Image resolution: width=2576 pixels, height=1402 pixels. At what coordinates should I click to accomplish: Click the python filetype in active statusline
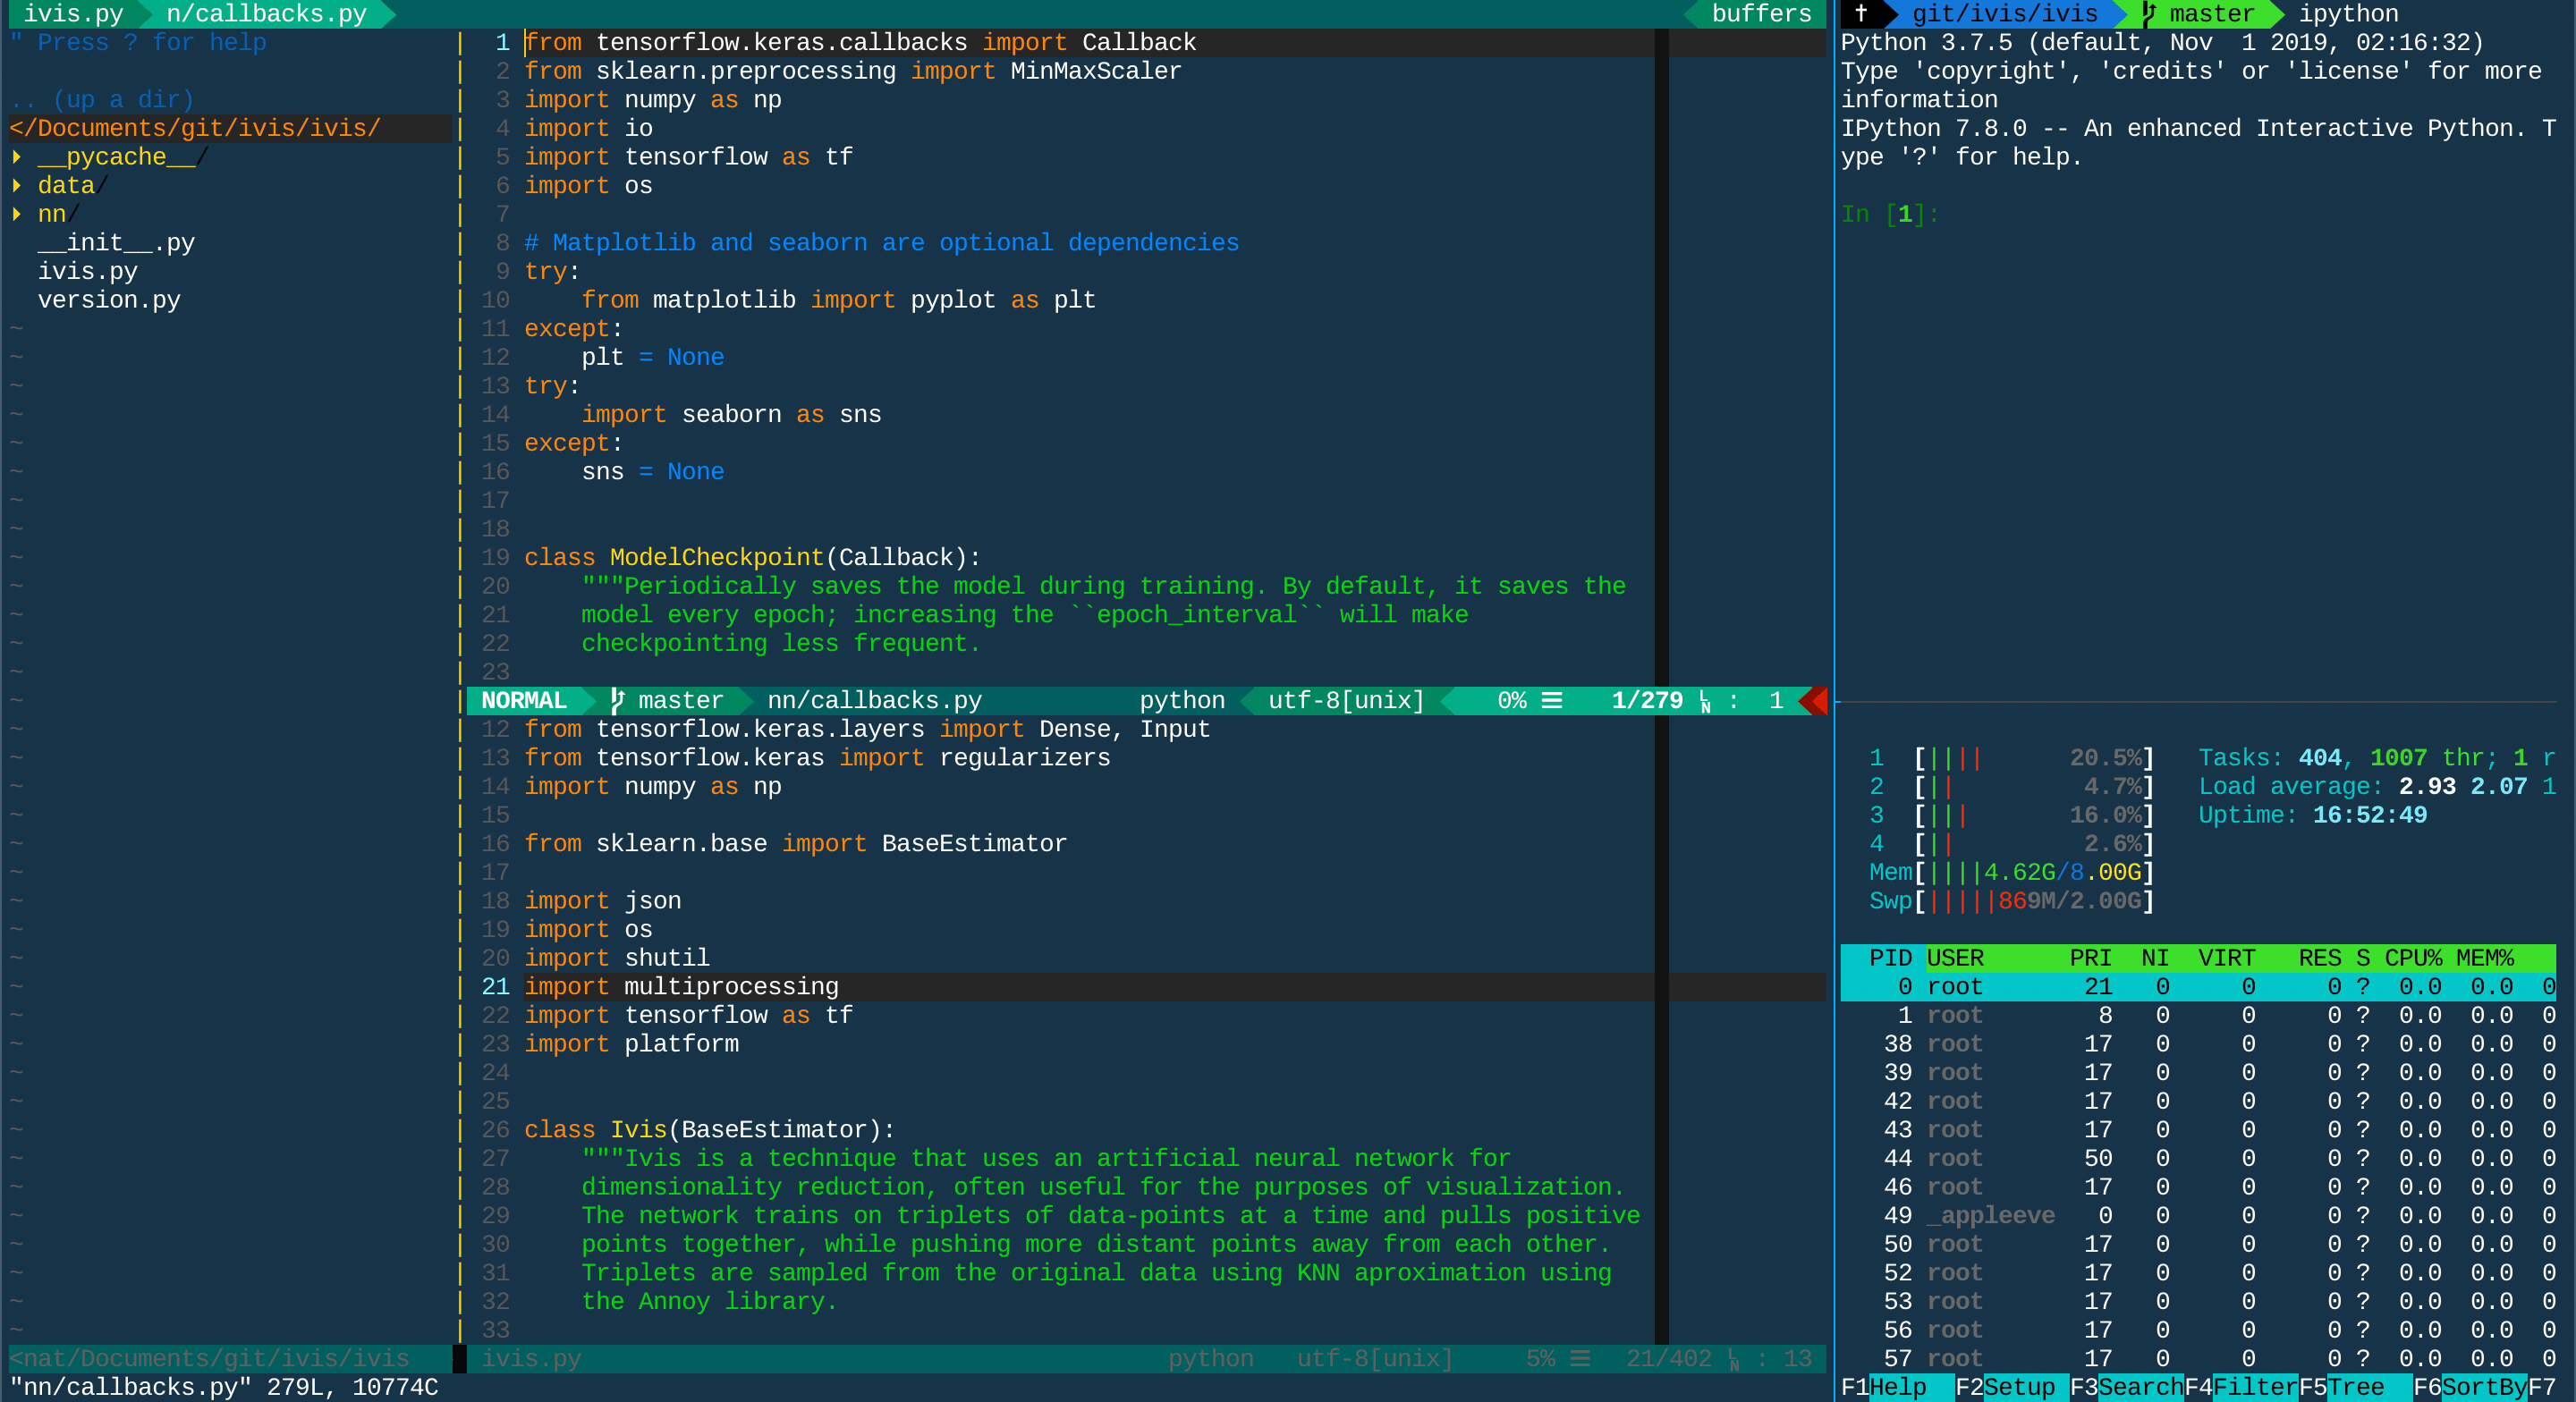[1182, 701]
